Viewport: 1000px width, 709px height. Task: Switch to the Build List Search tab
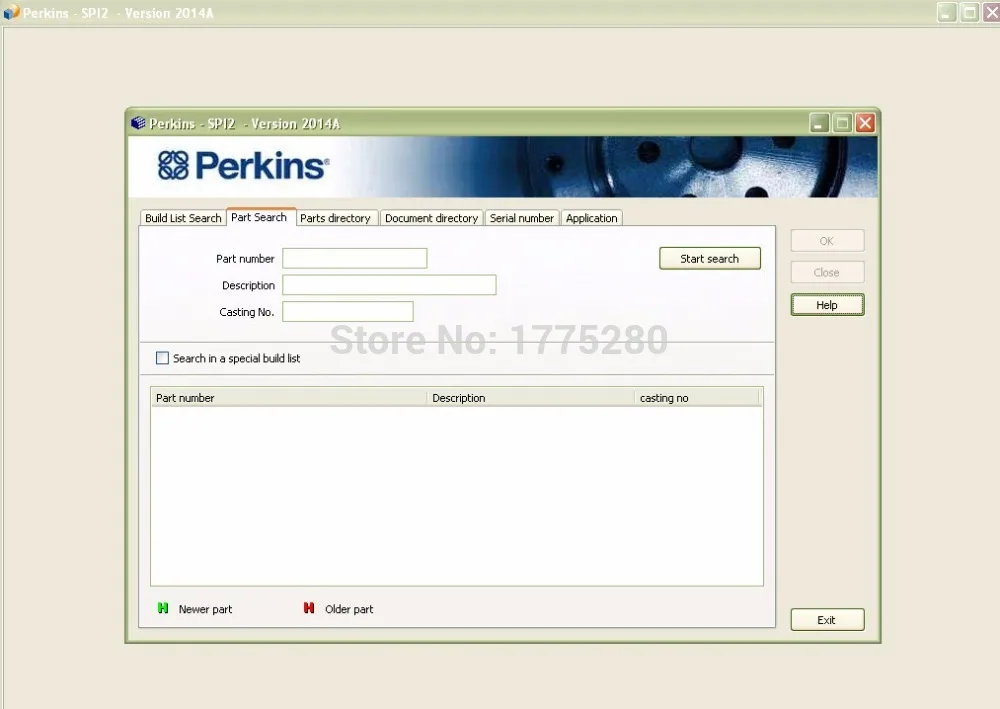click(182, 218)
